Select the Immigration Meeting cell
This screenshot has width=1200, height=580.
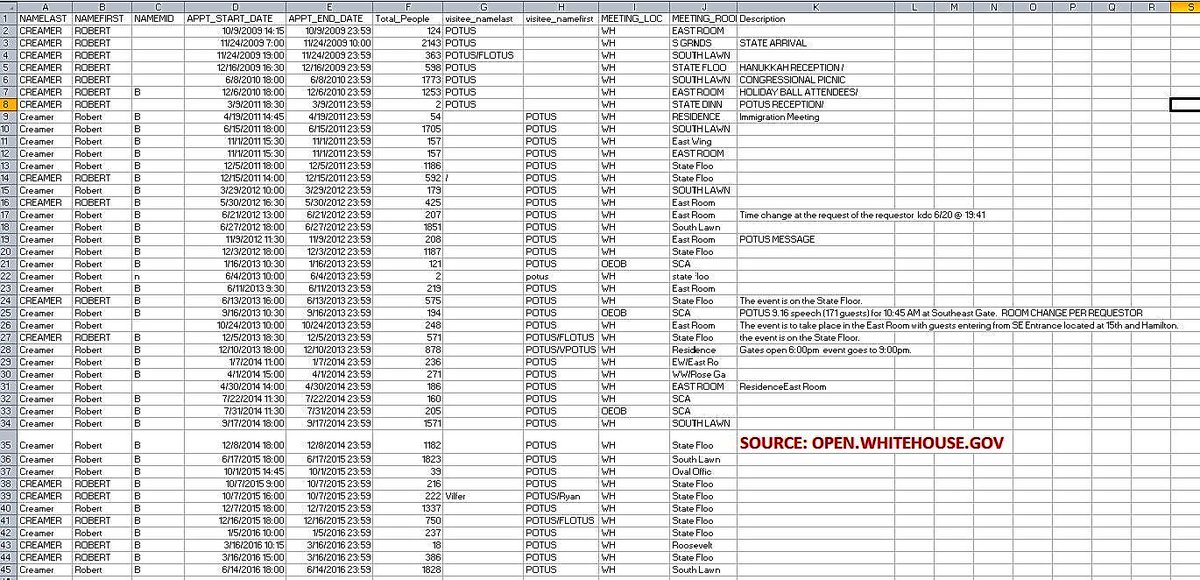[x=815, y=117]
